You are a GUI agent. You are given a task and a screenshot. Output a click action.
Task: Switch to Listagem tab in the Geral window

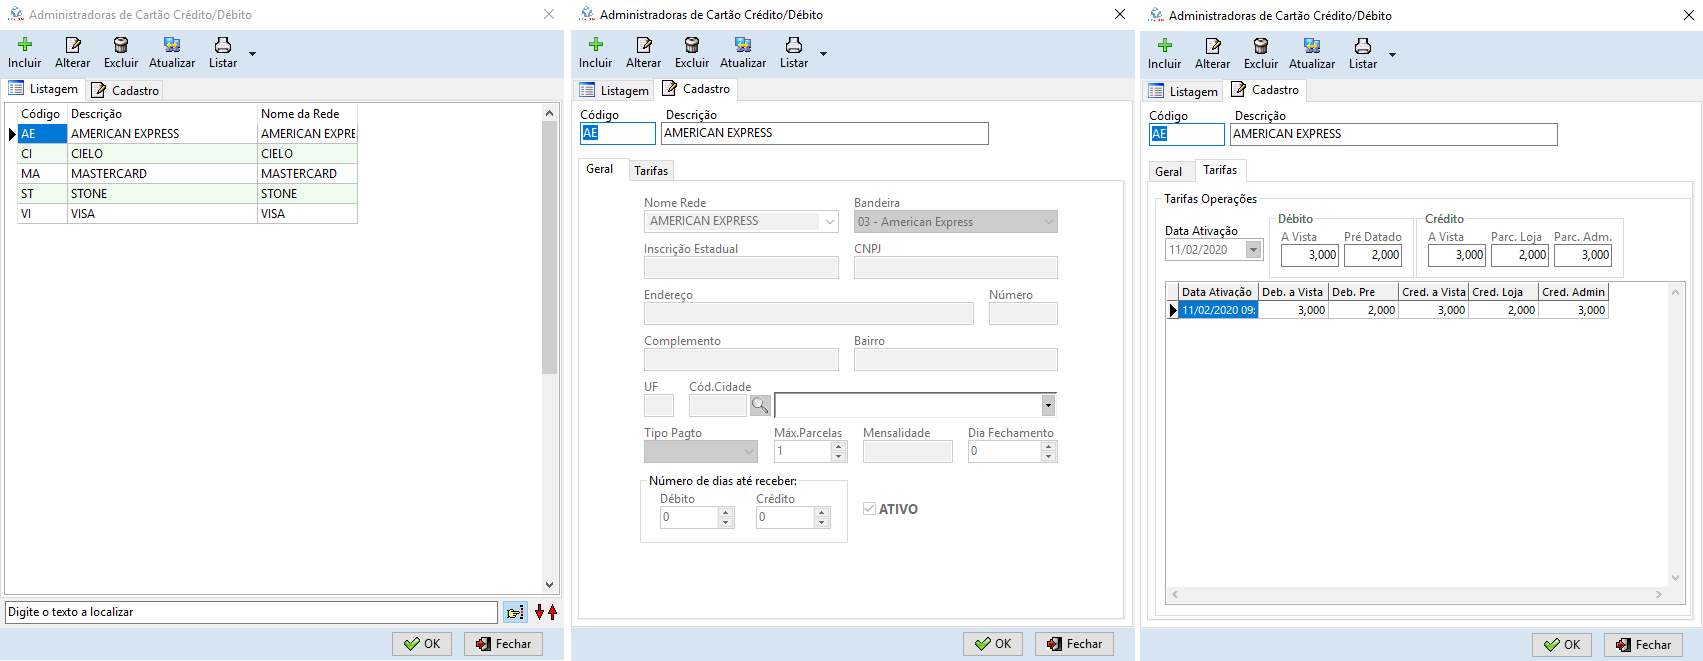click(x=614, y=91)
